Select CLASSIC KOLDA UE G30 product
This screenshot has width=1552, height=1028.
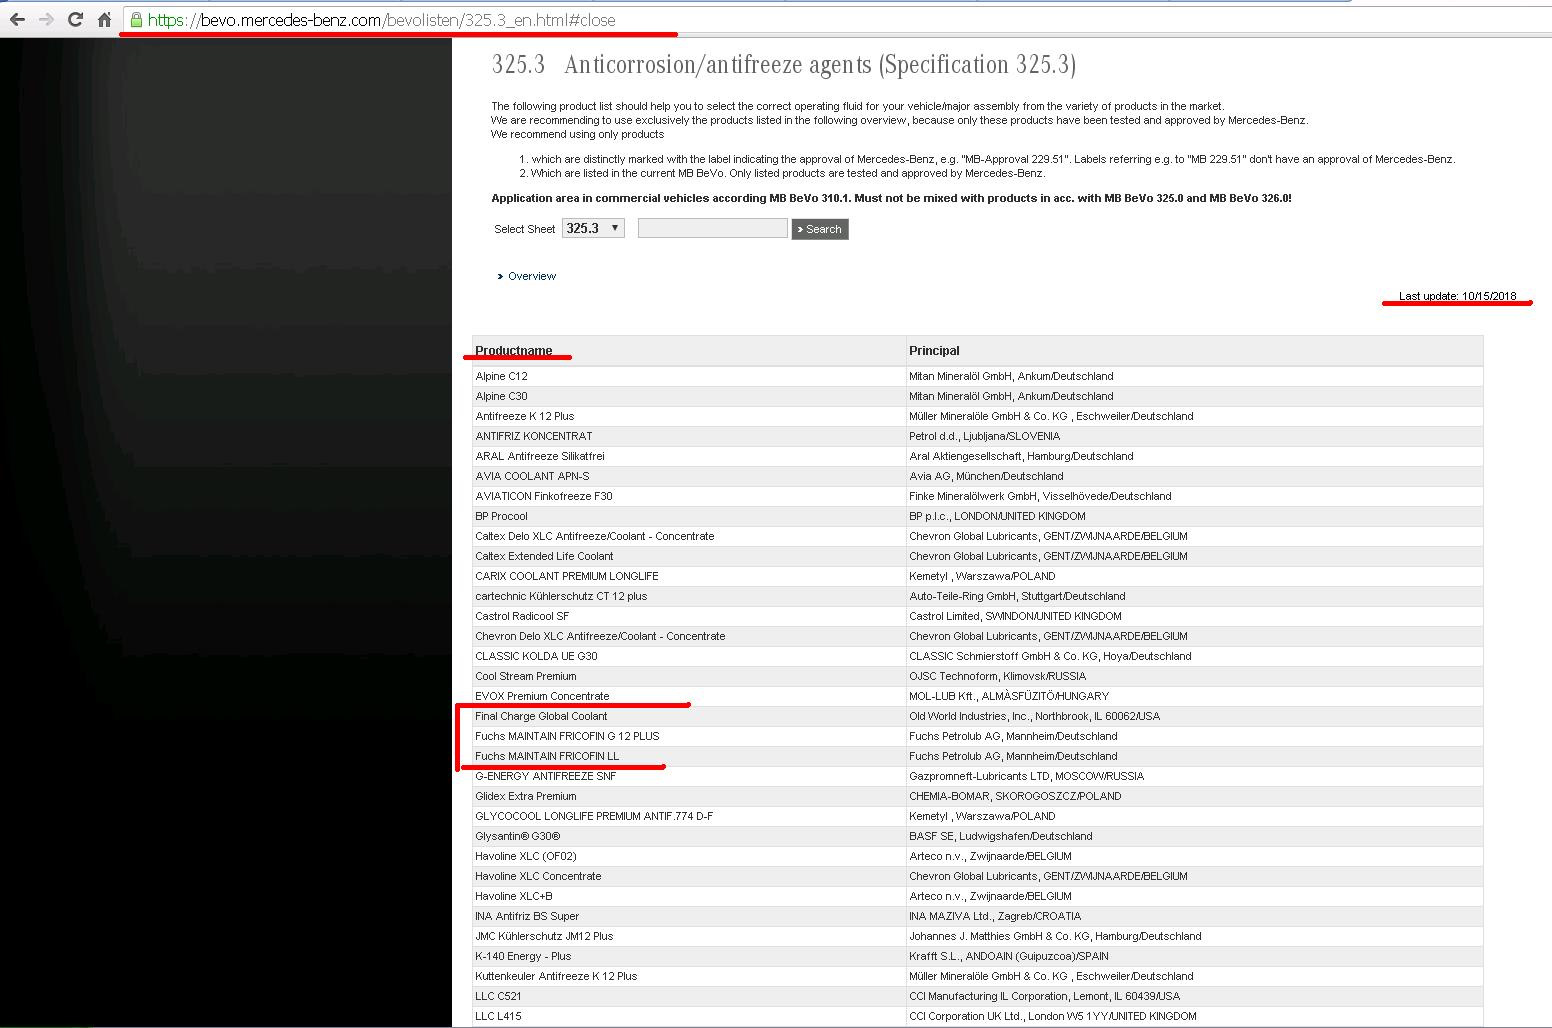click(536, 656)
